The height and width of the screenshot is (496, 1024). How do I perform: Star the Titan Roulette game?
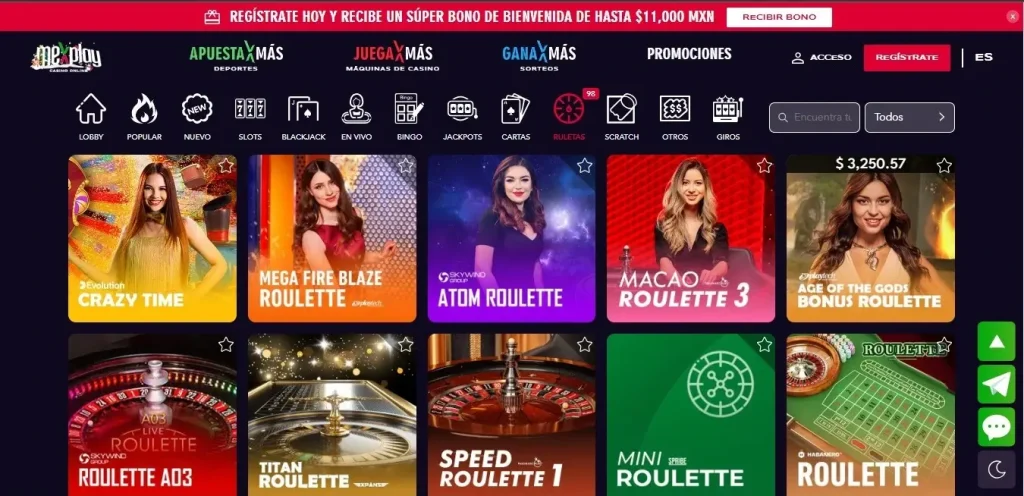tap(406, 345)
